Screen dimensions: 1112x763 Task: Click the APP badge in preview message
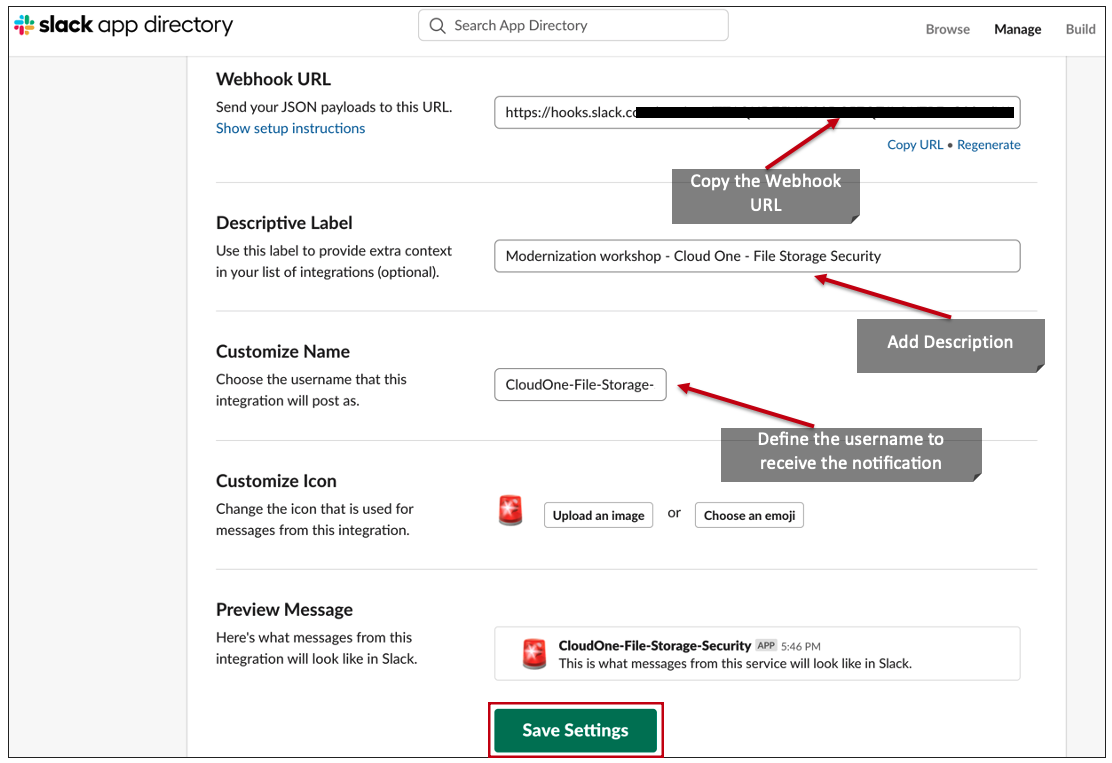click(766, 645)
